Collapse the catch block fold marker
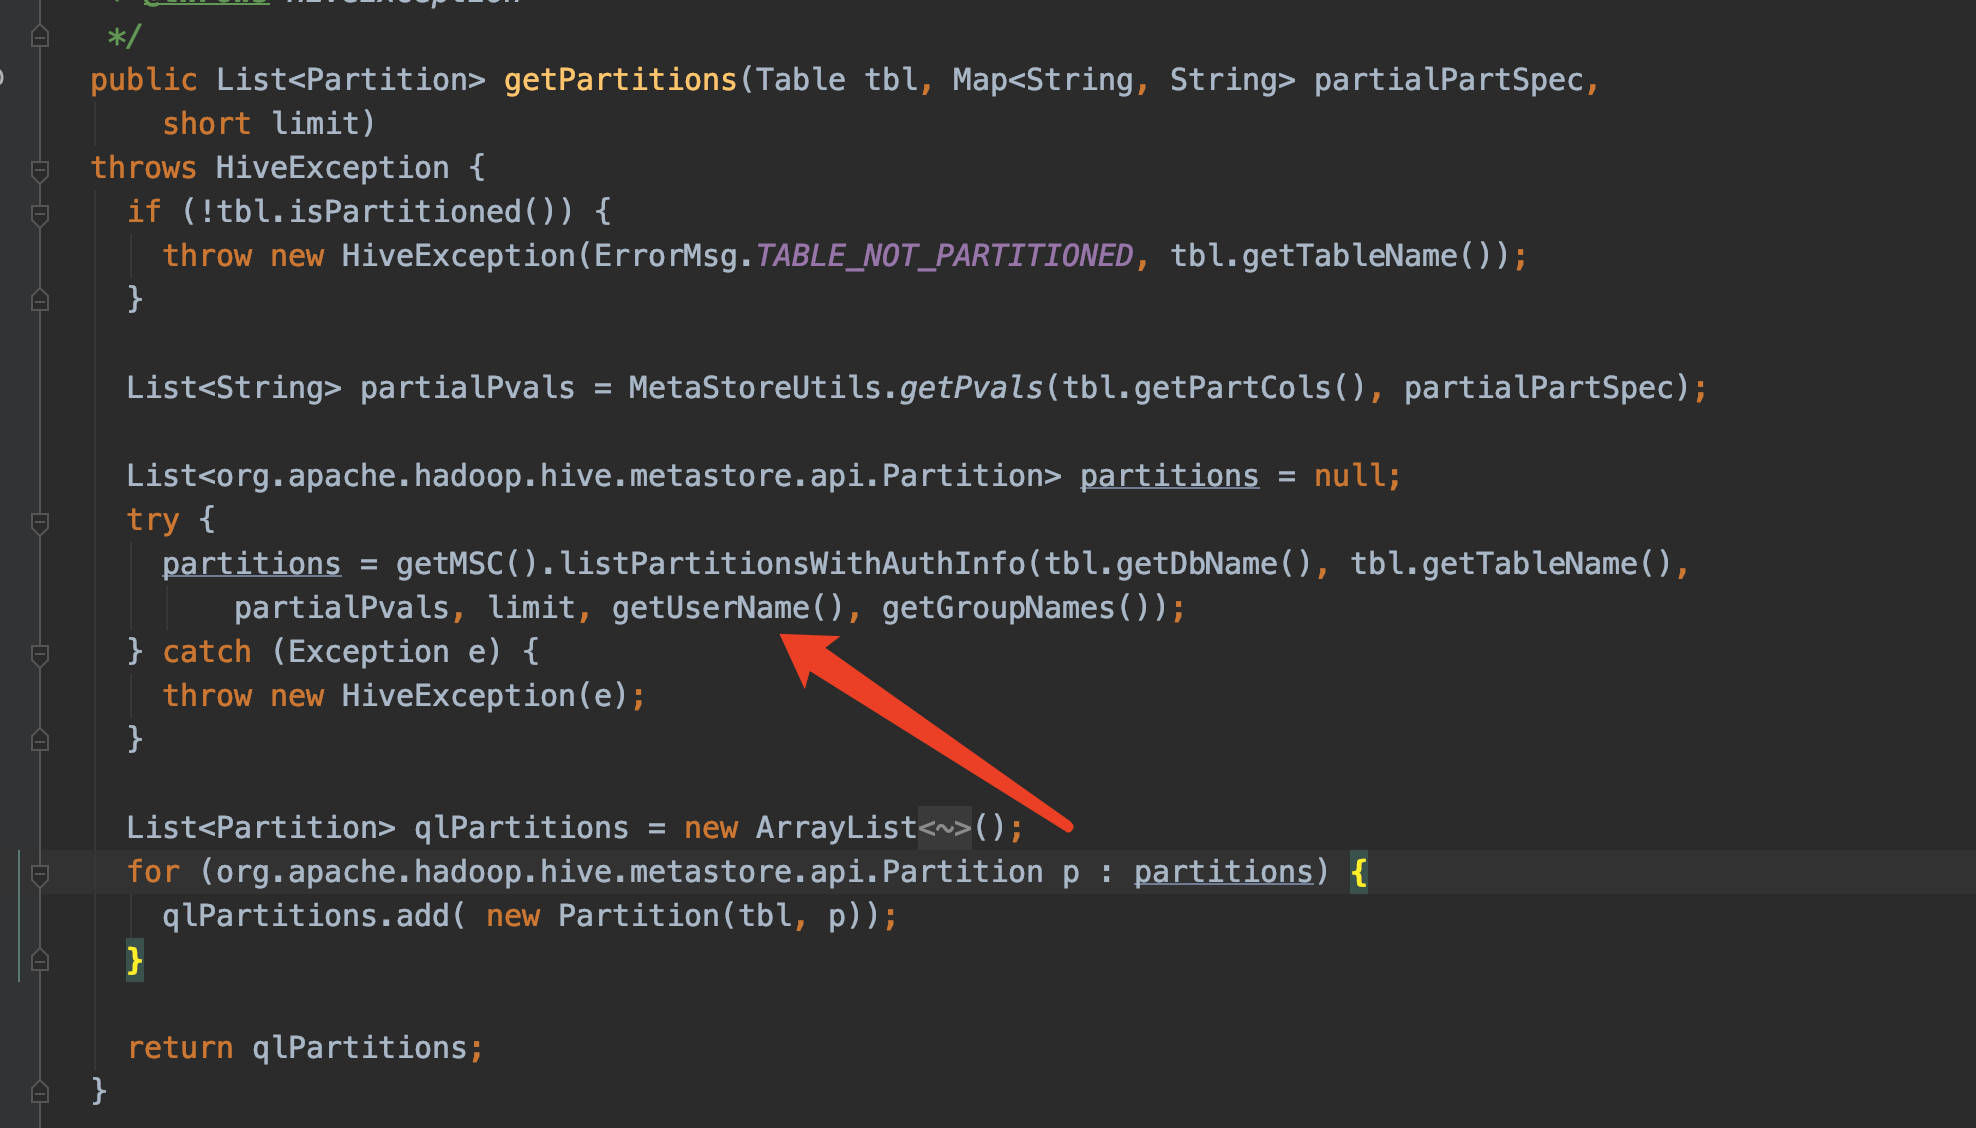The height and width of the screenshot is (1128, 1976). (40, 654)
